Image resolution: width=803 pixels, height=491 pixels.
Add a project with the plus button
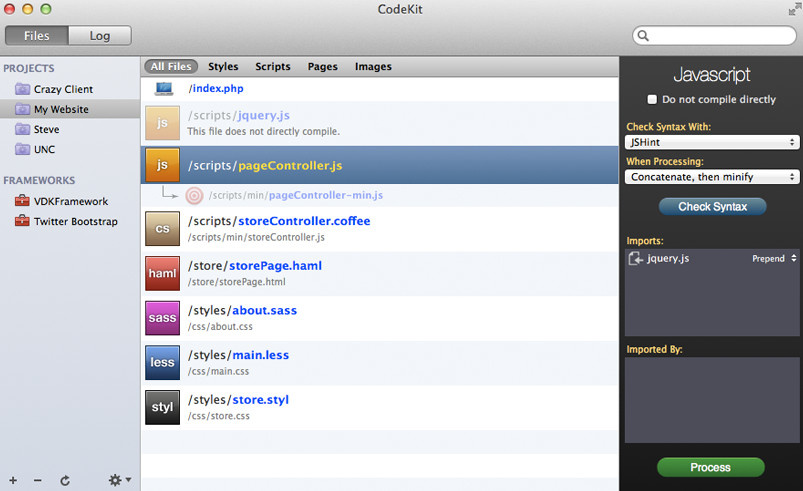click(x=13, y=480)
